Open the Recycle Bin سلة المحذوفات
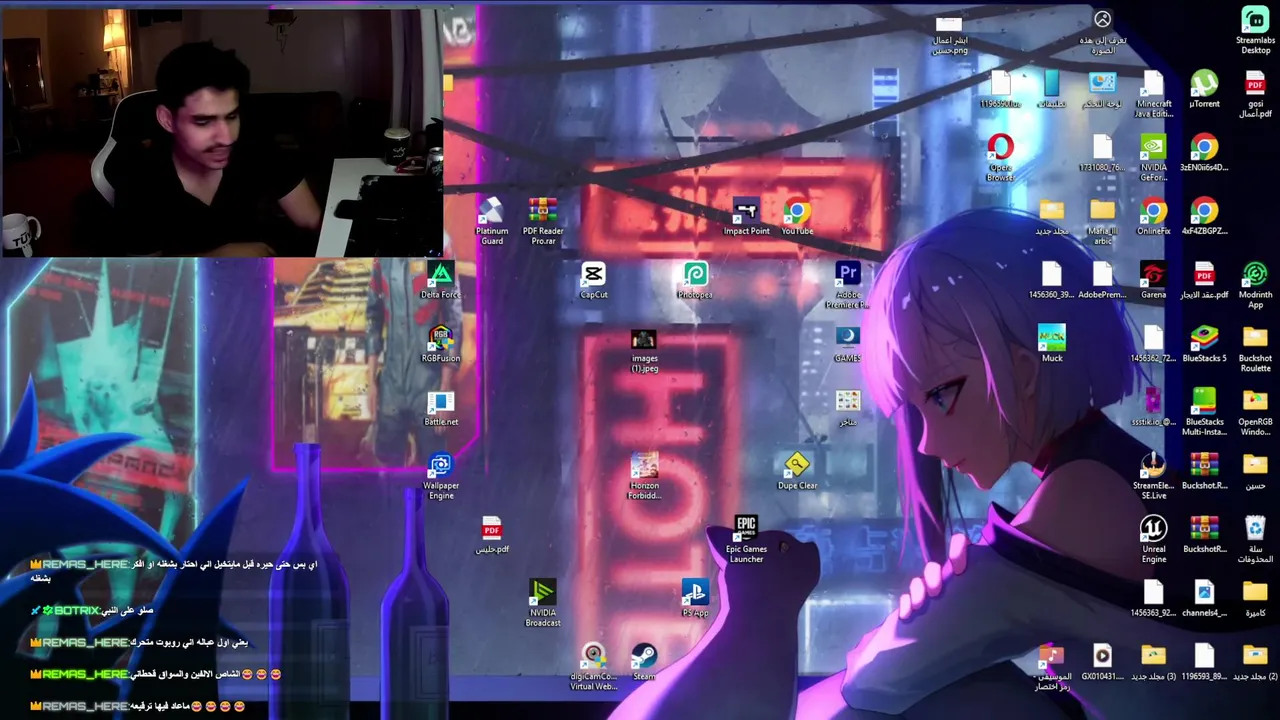1280x720 pixels. point(1255,540)
